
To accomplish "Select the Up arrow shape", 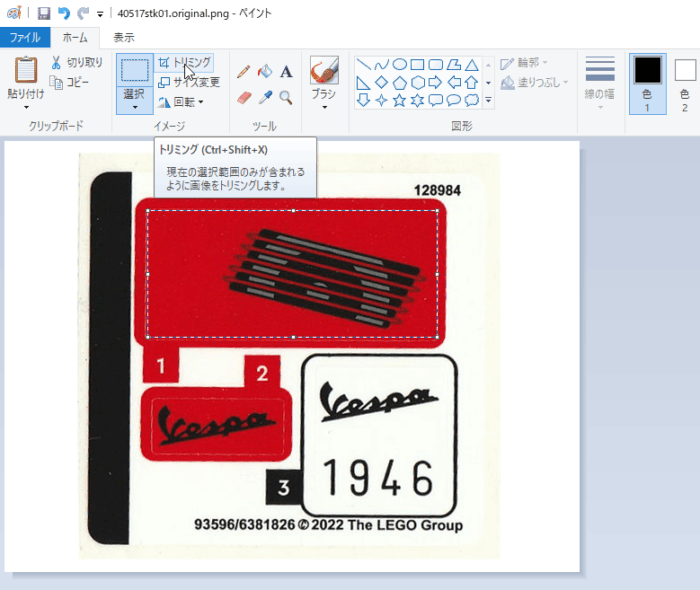I will point(471,83).
